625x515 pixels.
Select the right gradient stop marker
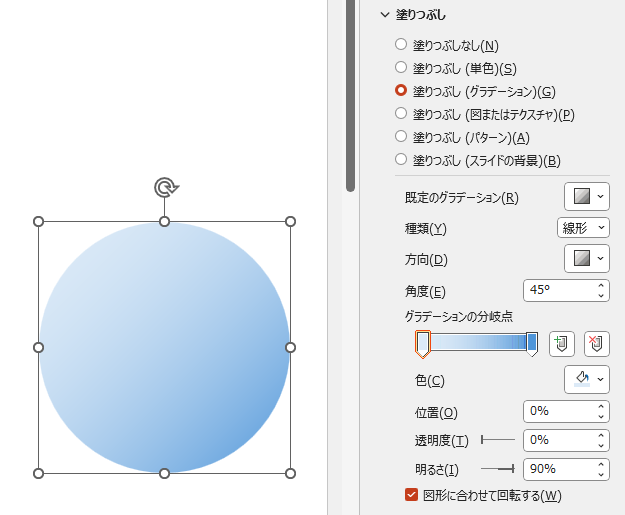point(532,344)
